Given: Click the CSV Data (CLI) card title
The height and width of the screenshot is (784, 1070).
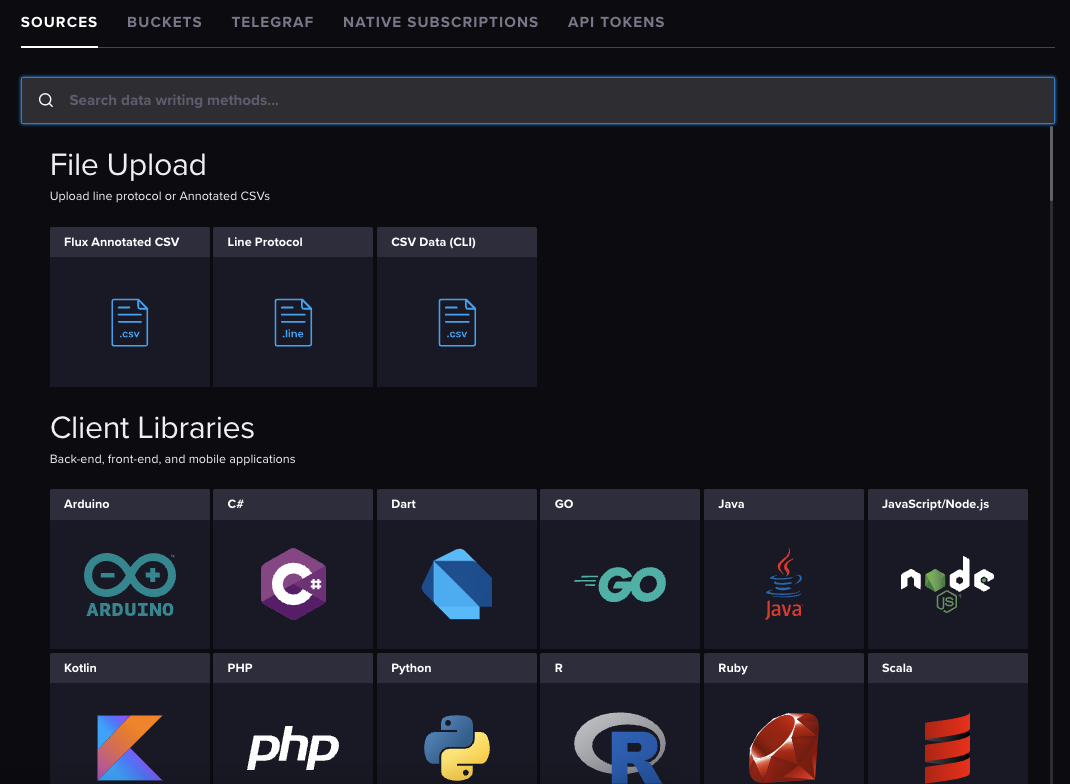Looking at the screenshot, I should pos(433,242).
